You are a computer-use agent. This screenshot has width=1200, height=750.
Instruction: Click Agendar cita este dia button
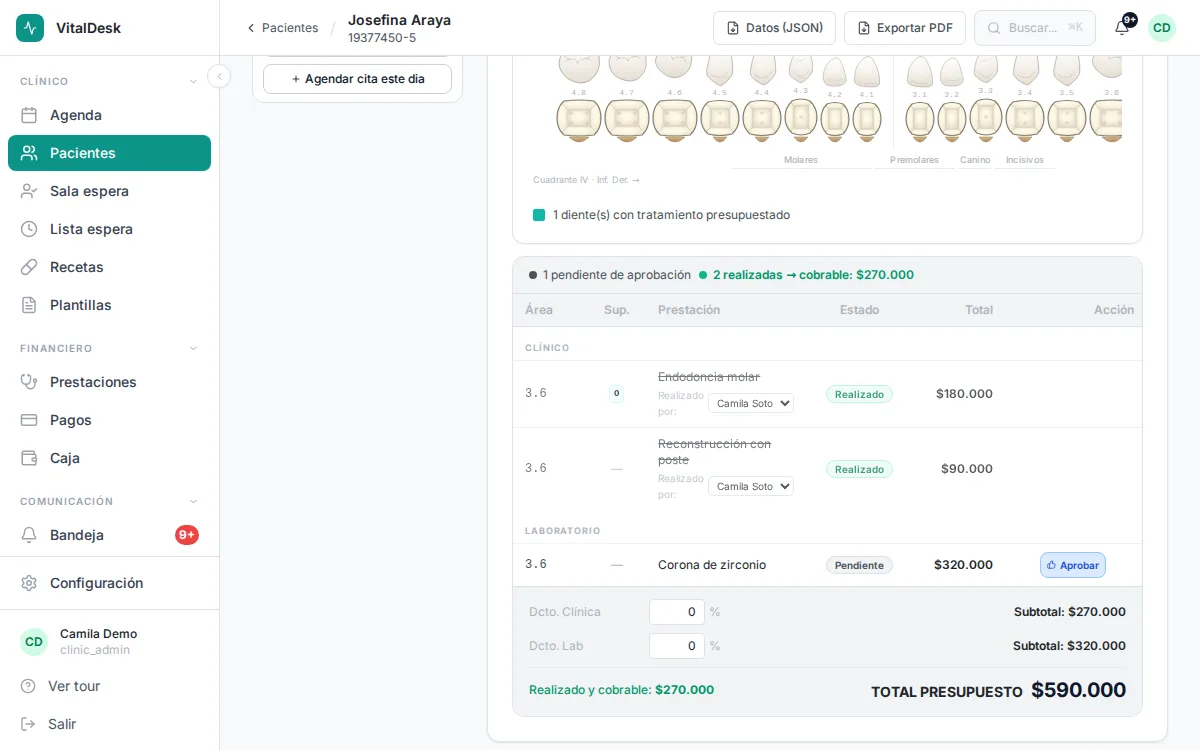(357, 79)
